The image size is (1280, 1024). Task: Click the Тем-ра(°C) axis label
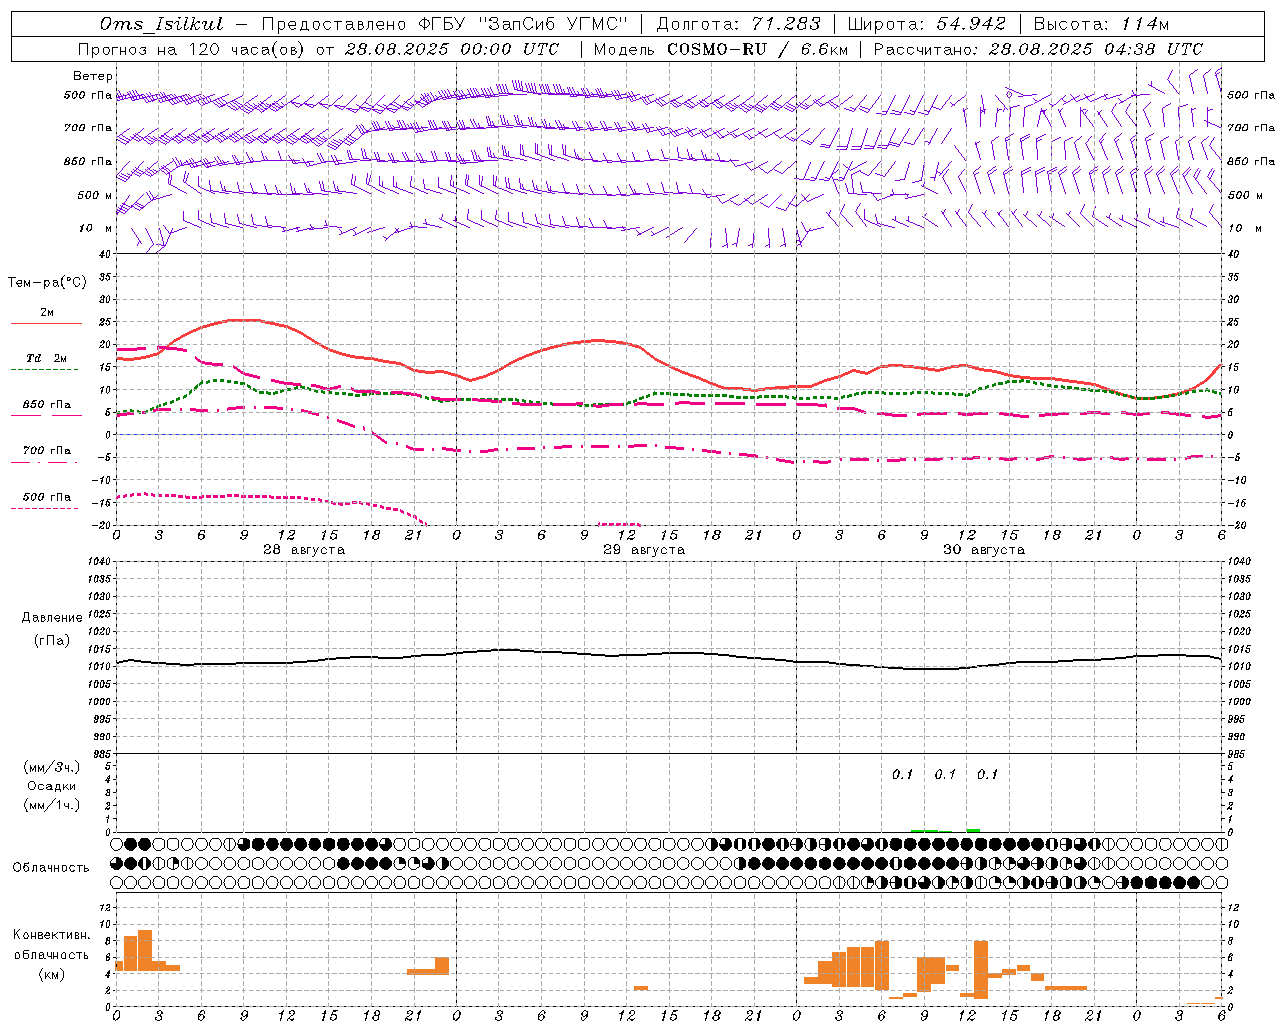click(x=47, y=283)
